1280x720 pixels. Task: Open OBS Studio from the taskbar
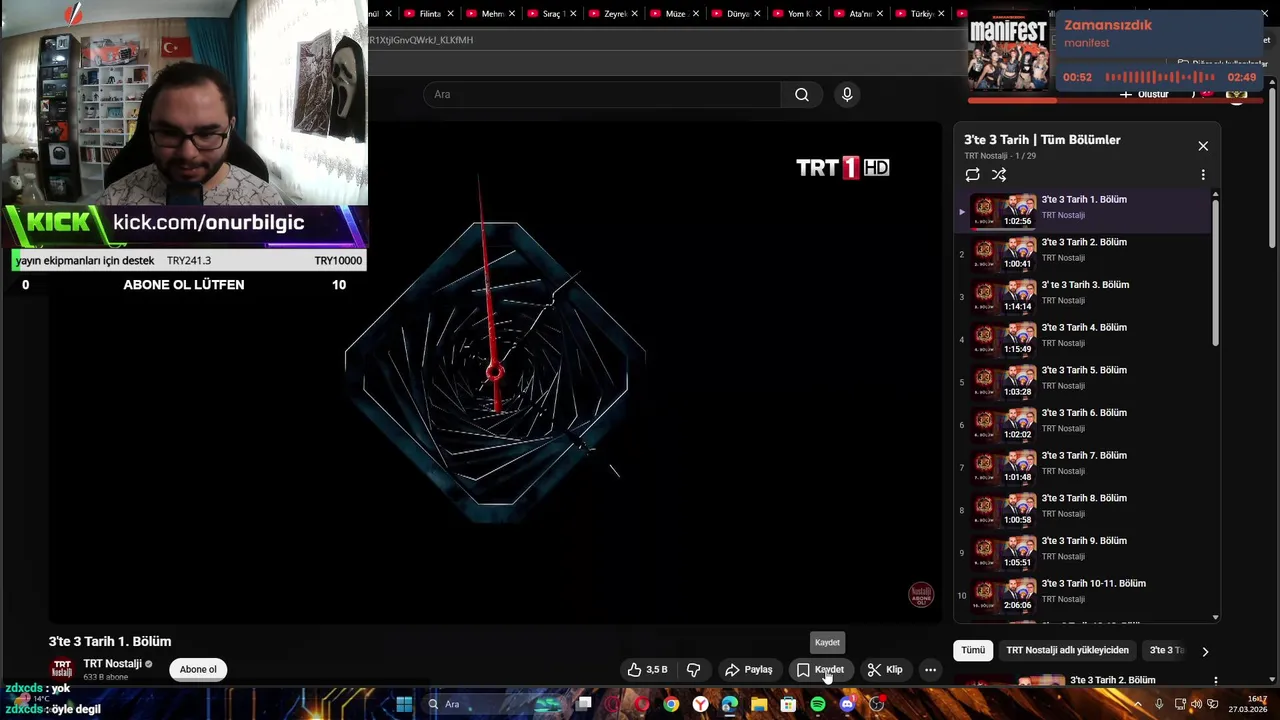[x=877, y=704]
